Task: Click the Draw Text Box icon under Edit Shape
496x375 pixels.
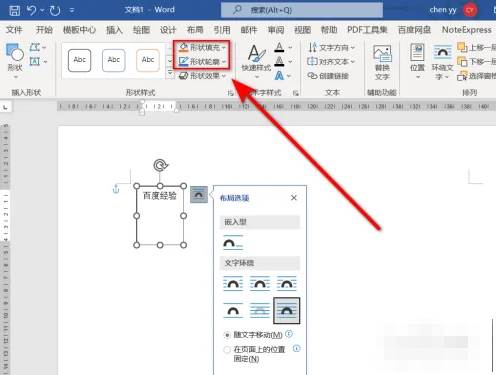Action: (35, 62)
